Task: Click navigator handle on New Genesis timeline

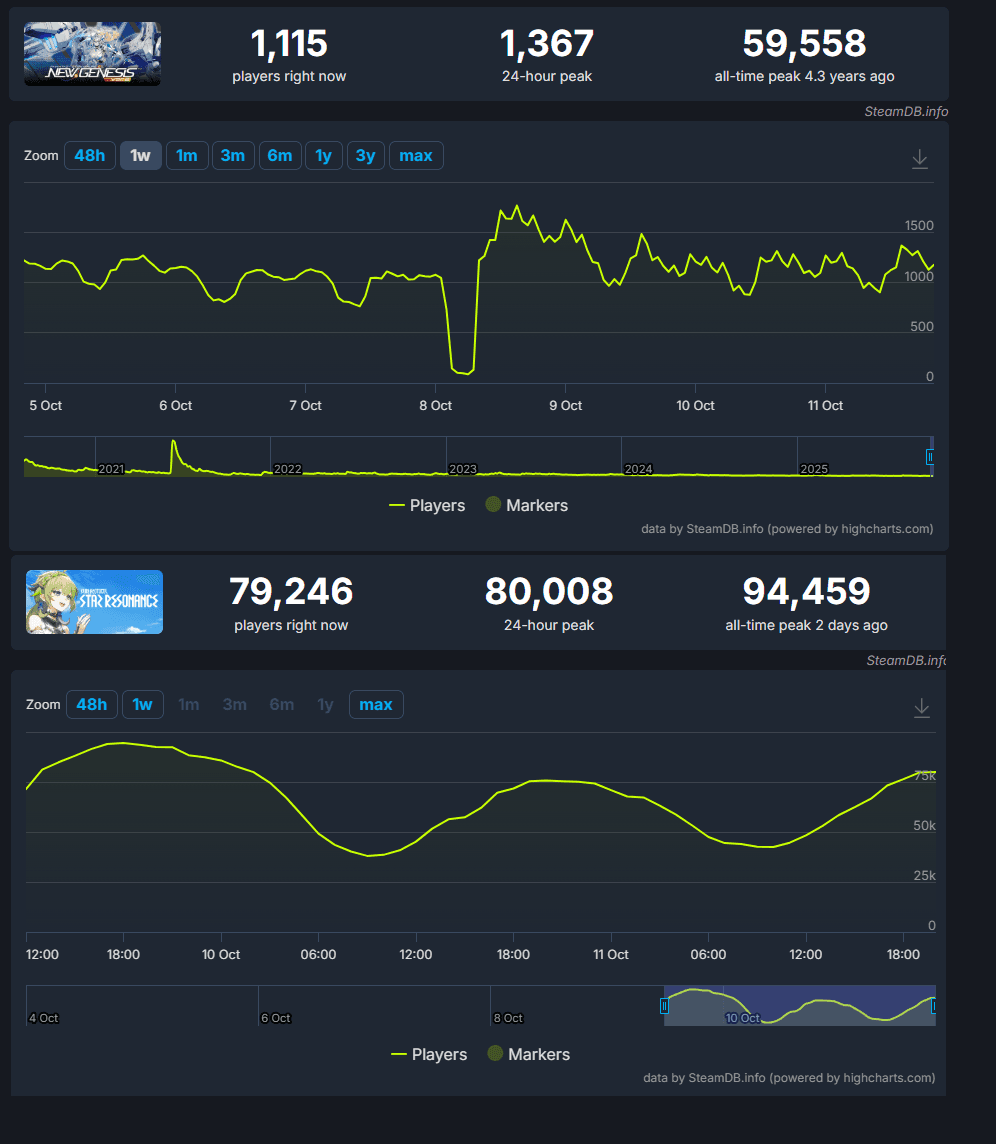Action: (x=930, y=457)
